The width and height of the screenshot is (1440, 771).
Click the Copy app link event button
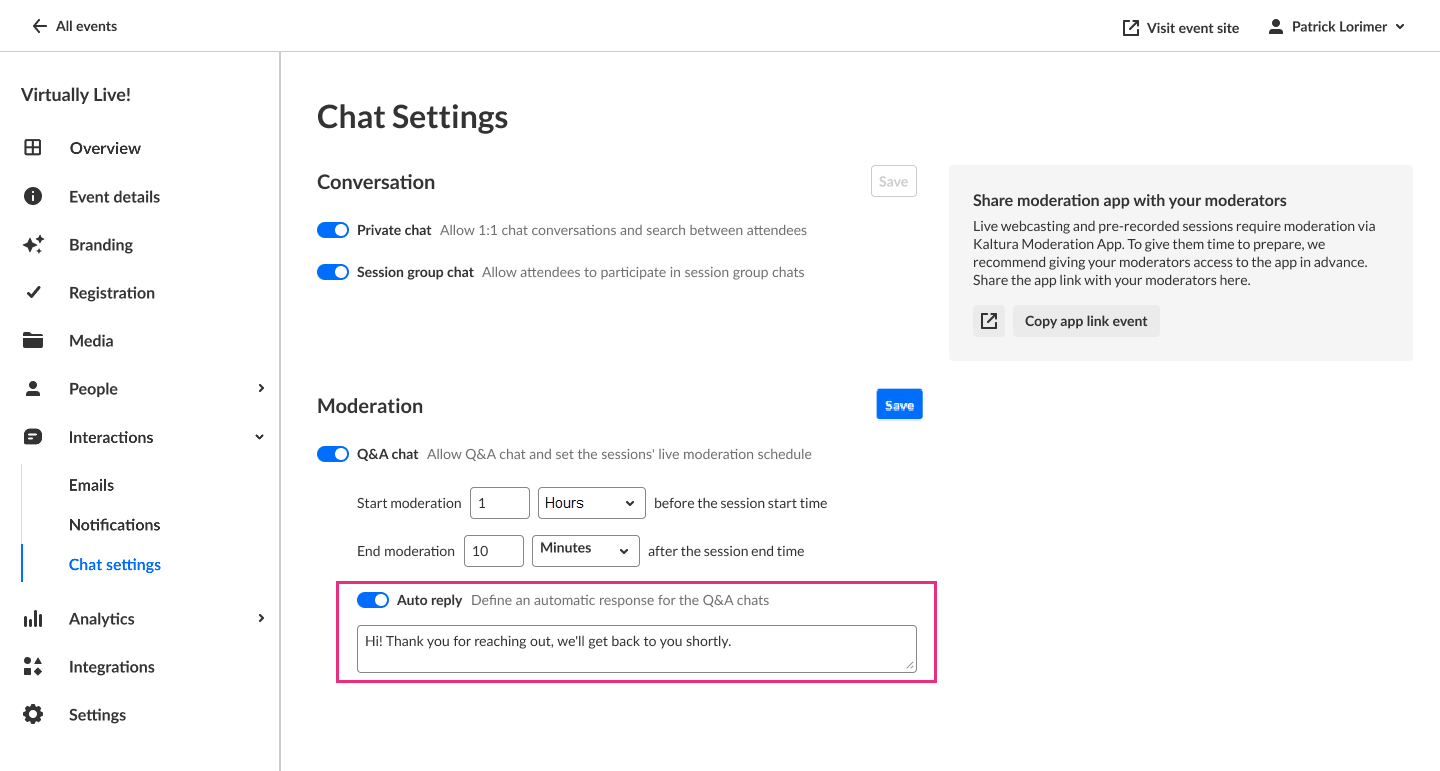pos(1086,321)
